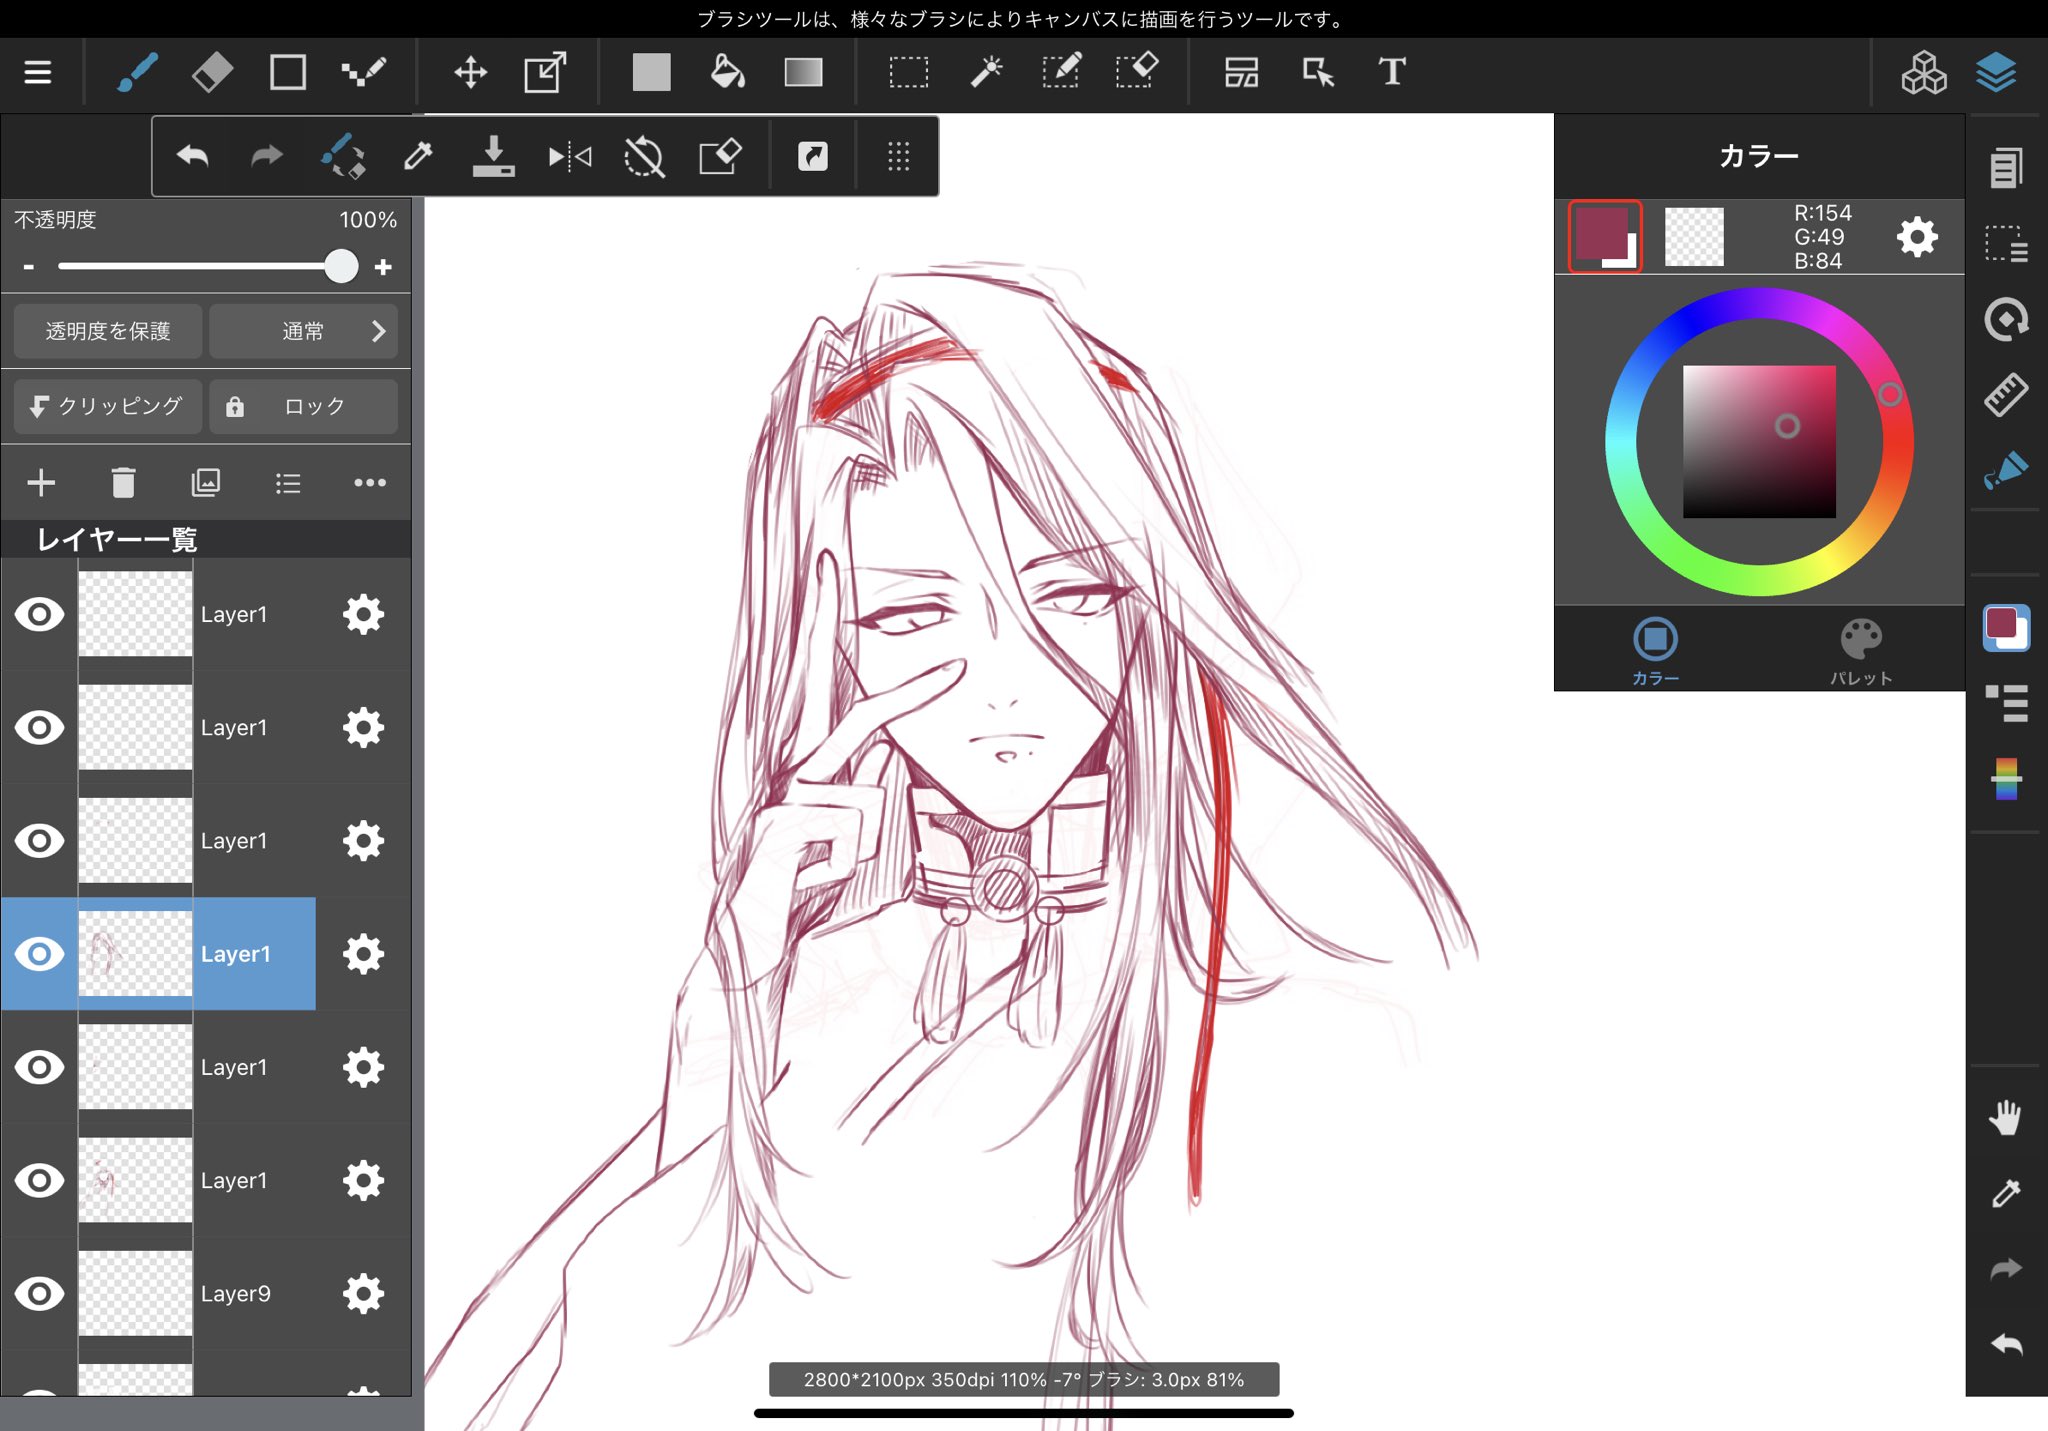Delete layer with trash icon
Image resolution: width=2048 pixels, height=1431 pixels.
pos(123,483)
